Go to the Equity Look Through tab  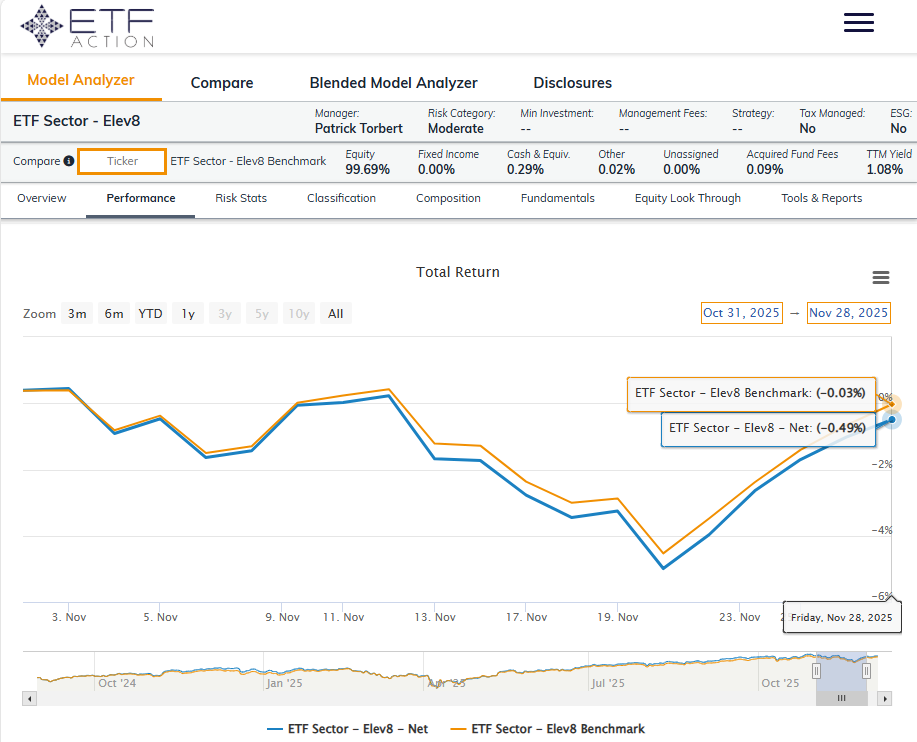click(x=687, y=198)
